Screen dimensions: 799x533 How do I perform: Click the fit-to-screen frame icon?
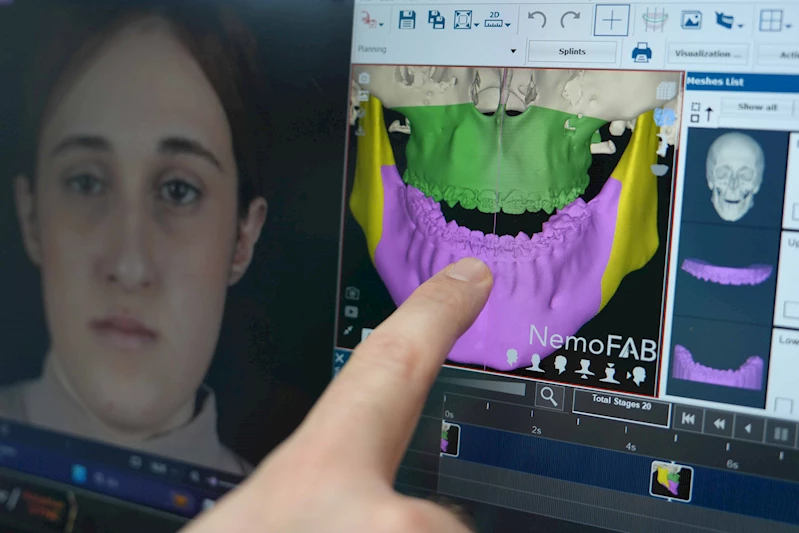click(462, 20)
